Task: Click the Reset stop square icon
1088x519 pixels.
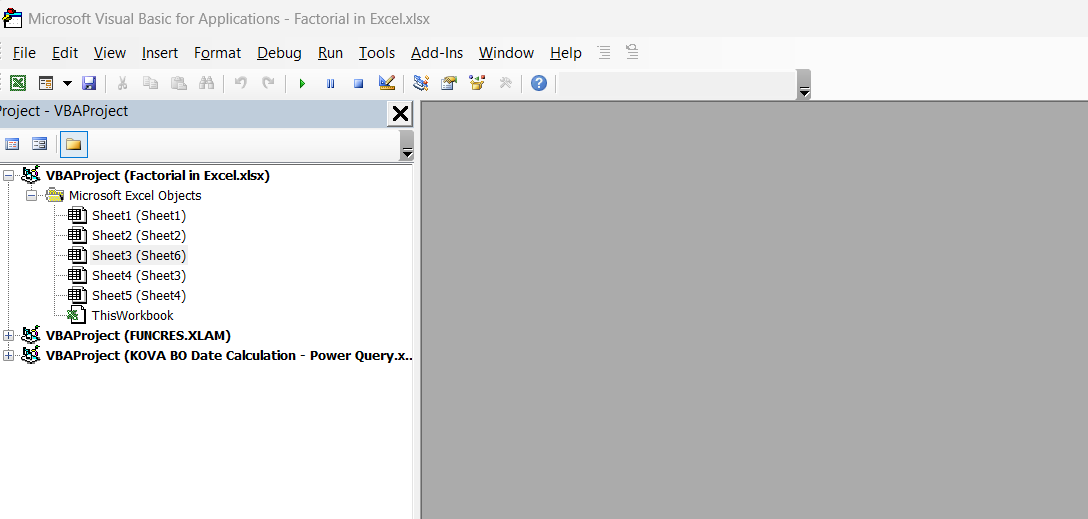Action: tap(359, 84)
